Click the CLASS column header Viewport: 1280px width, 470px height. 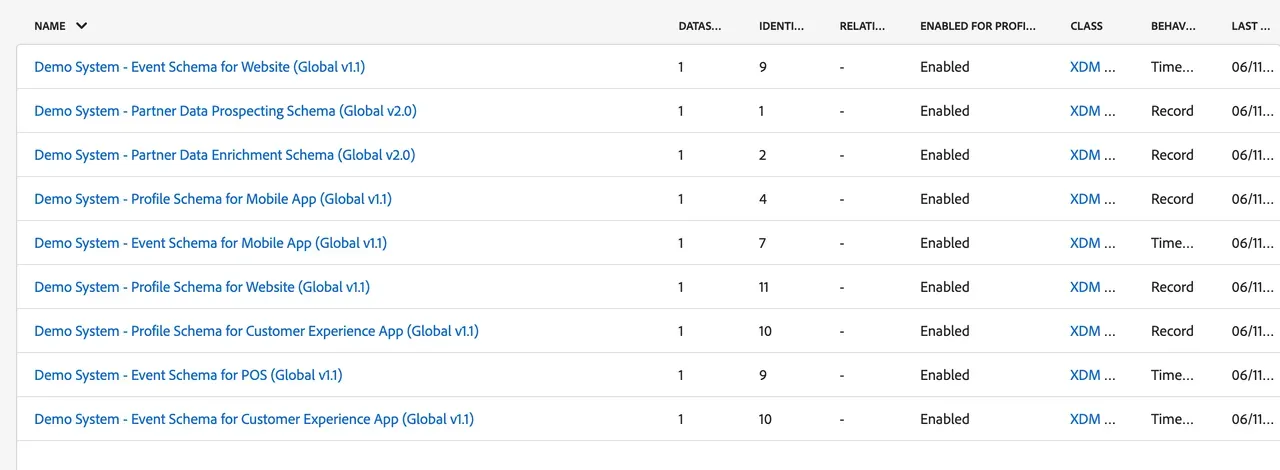(1088, 26)
